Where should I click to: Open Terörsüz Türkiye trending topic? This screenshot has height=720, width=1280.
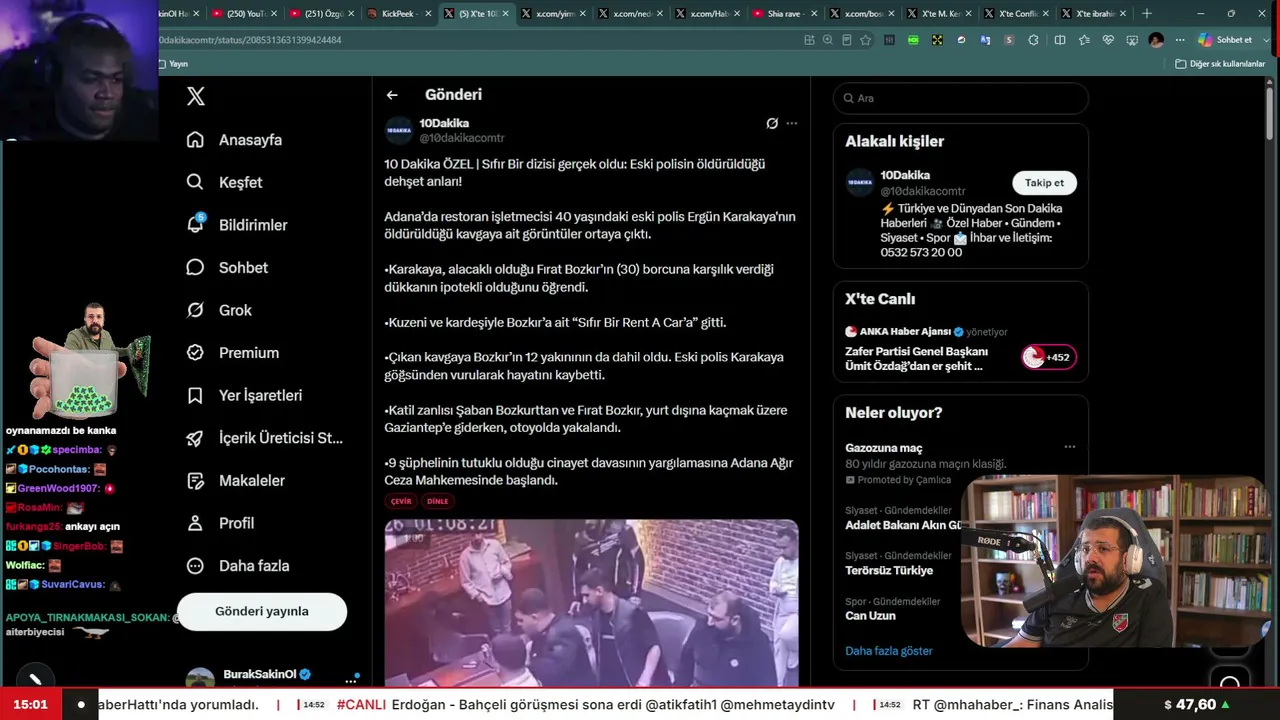tap(889, 571)
